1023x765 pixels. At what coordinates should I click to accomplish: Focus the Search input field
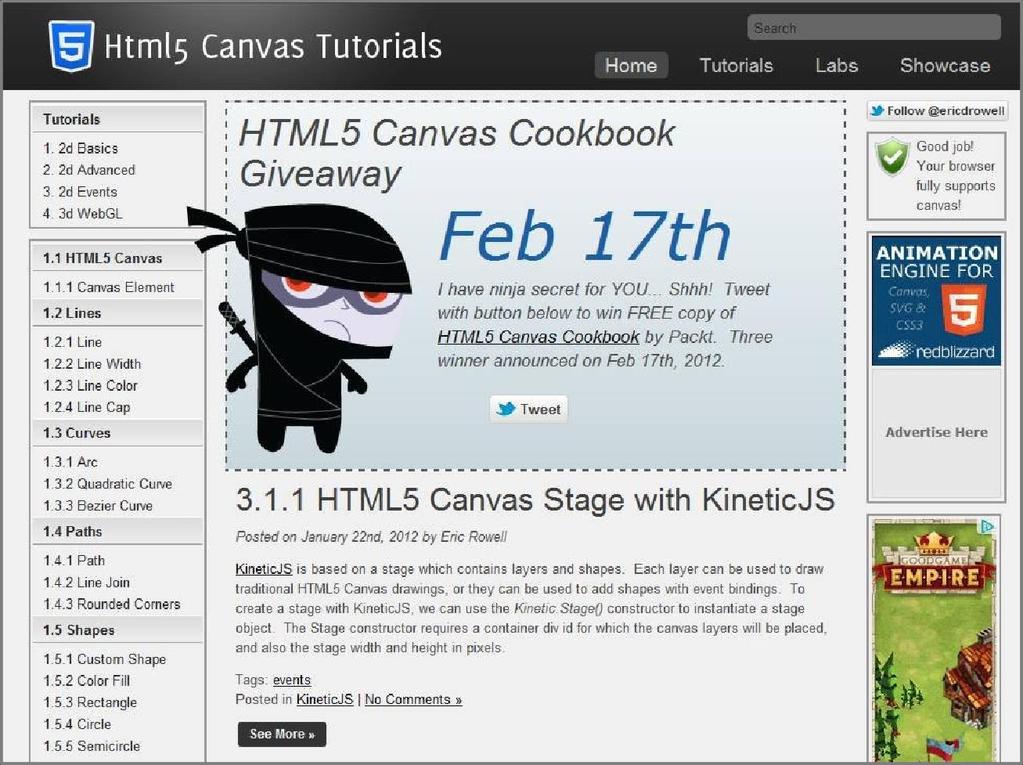874,28
